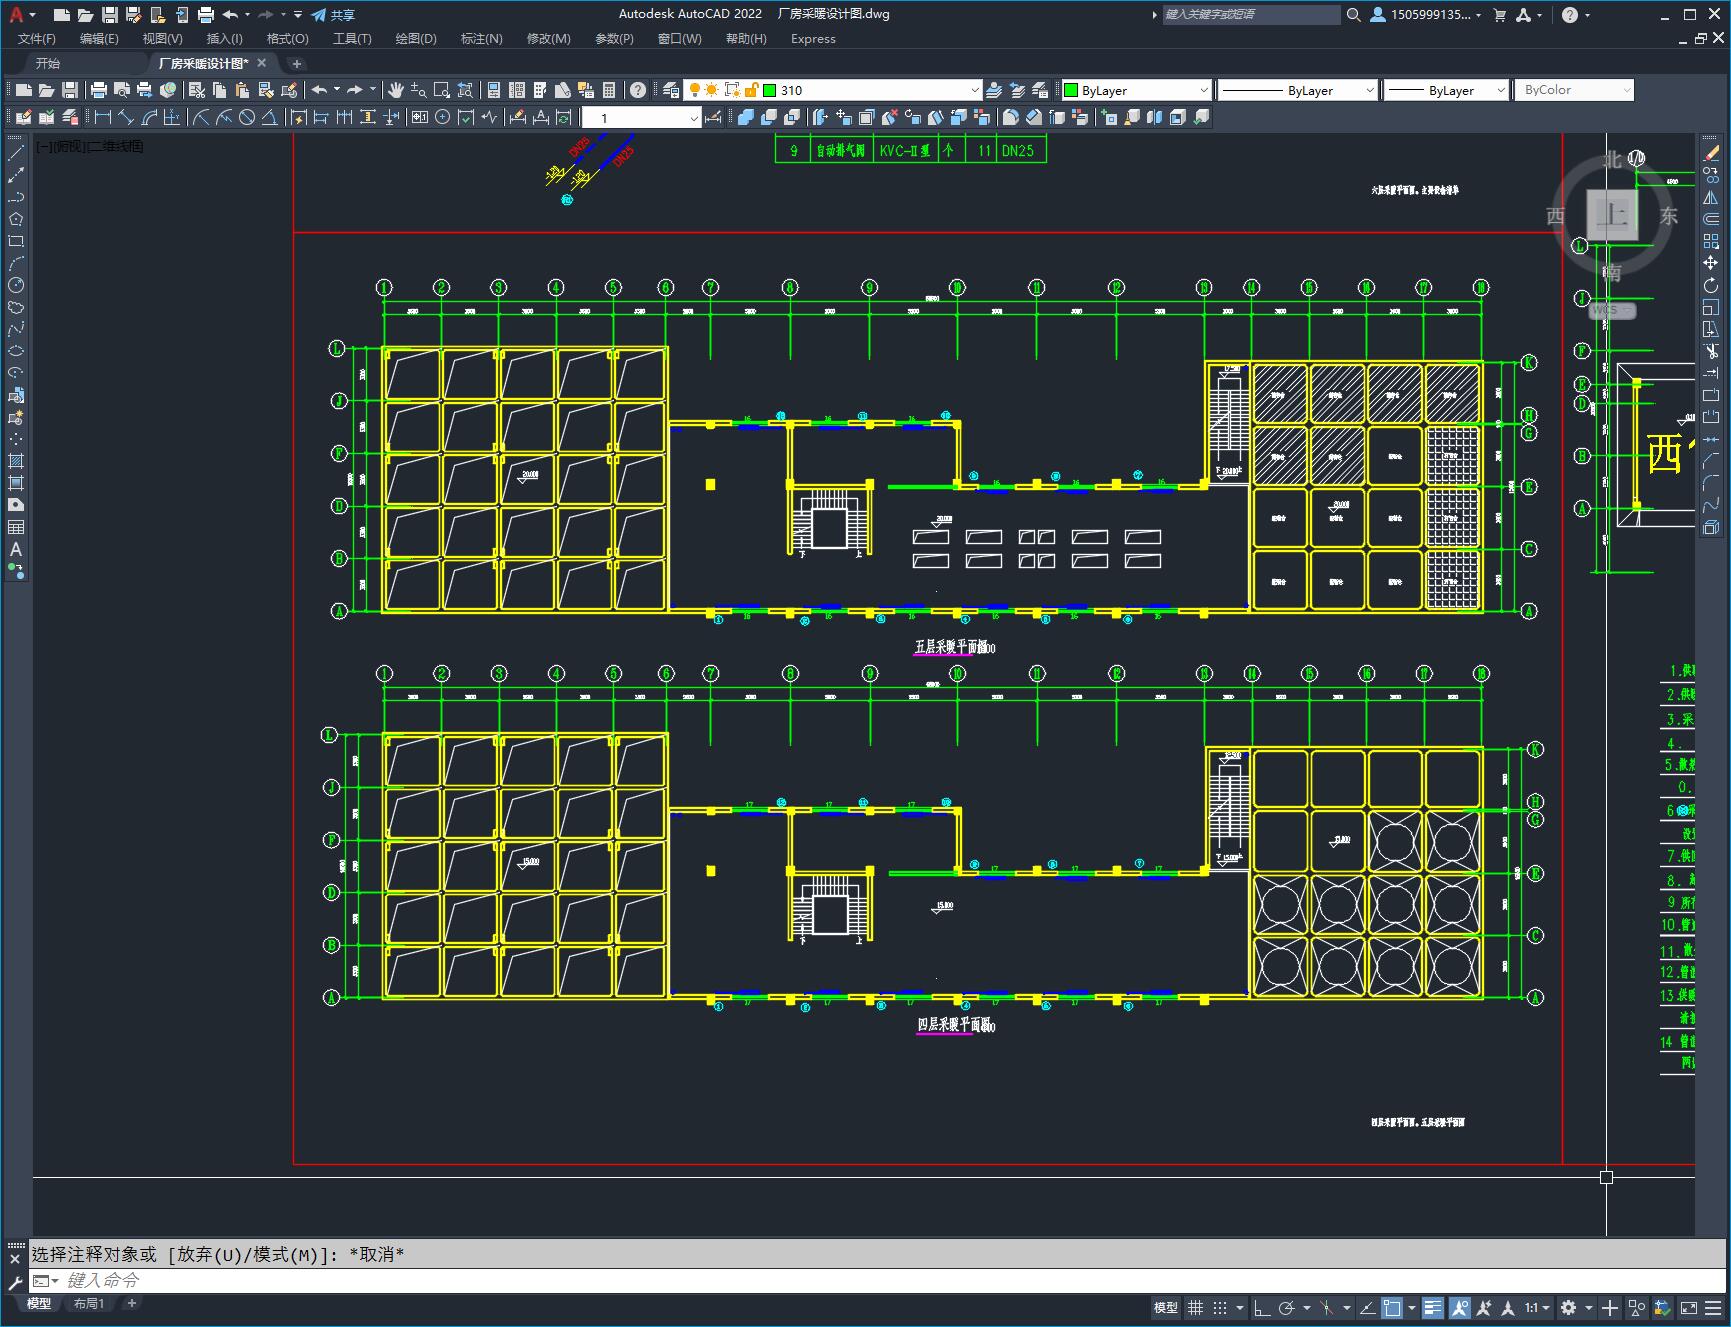Switch to the 布局1 layout tab
This screenshot has height=1327, width=1731.
(x=88, y=1303)
